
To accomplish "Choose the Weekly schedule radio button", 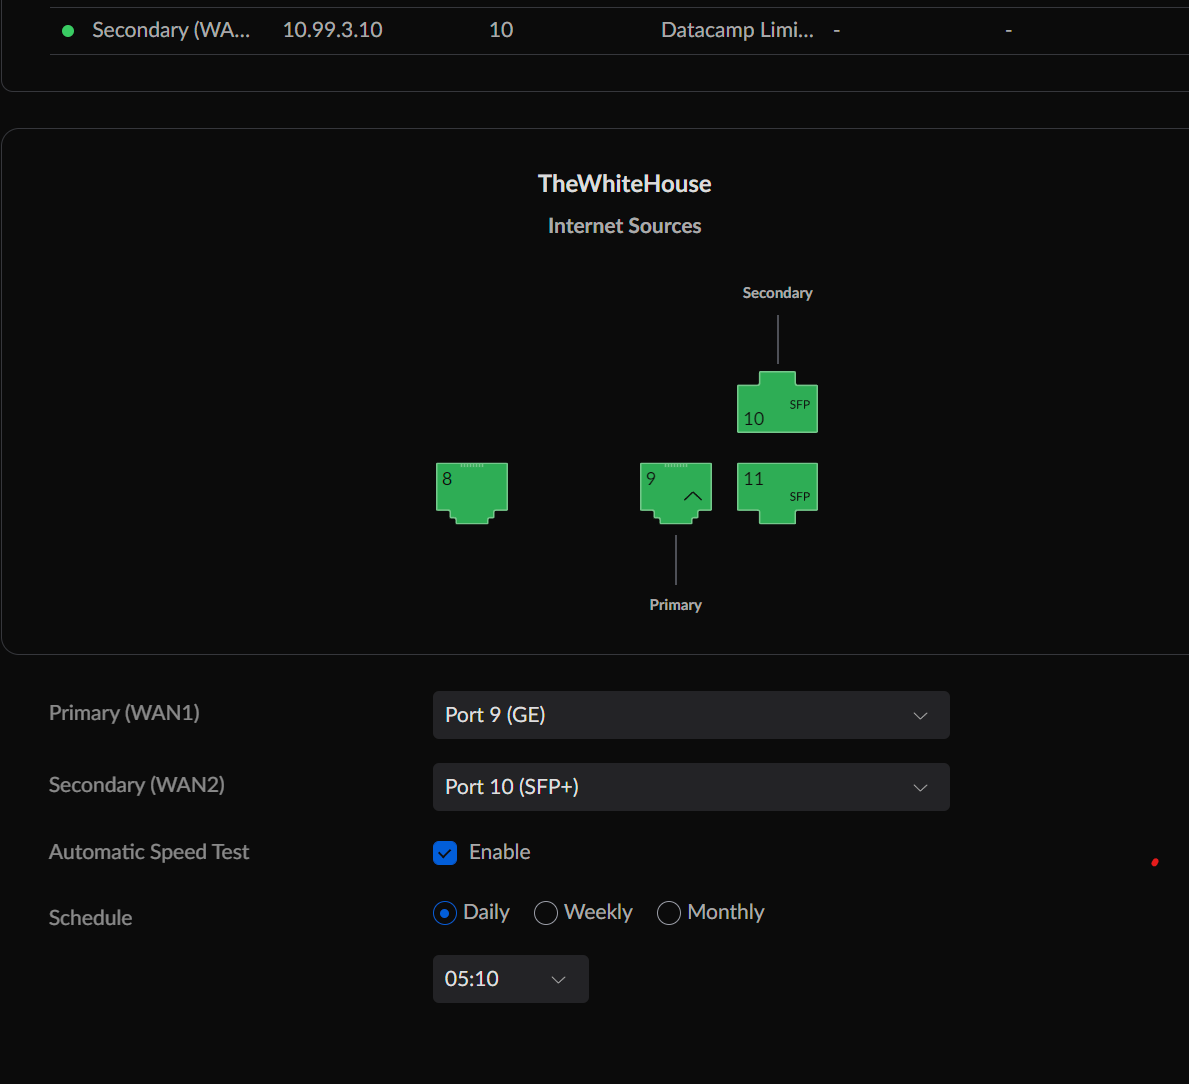I will coord(546,913).
